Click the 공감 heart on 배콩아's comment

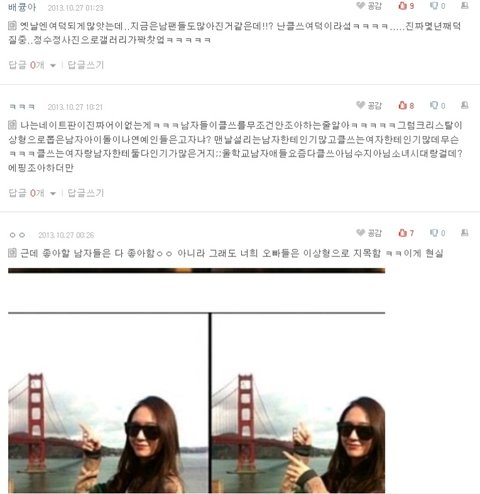[x=369, y=6]
